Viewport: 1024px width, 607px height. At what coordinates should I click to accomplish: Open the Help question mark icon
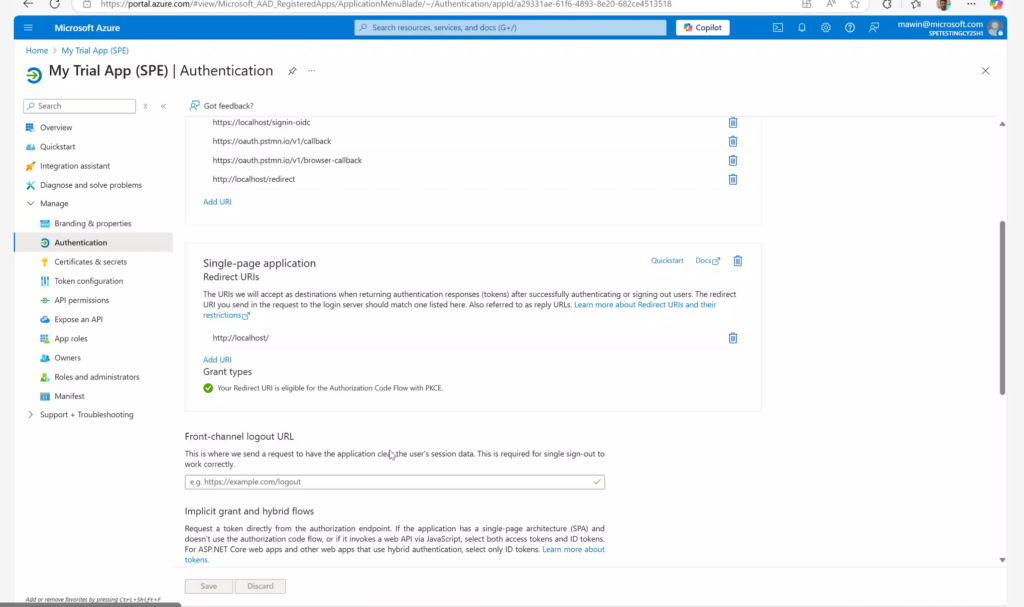pos(850,27)
